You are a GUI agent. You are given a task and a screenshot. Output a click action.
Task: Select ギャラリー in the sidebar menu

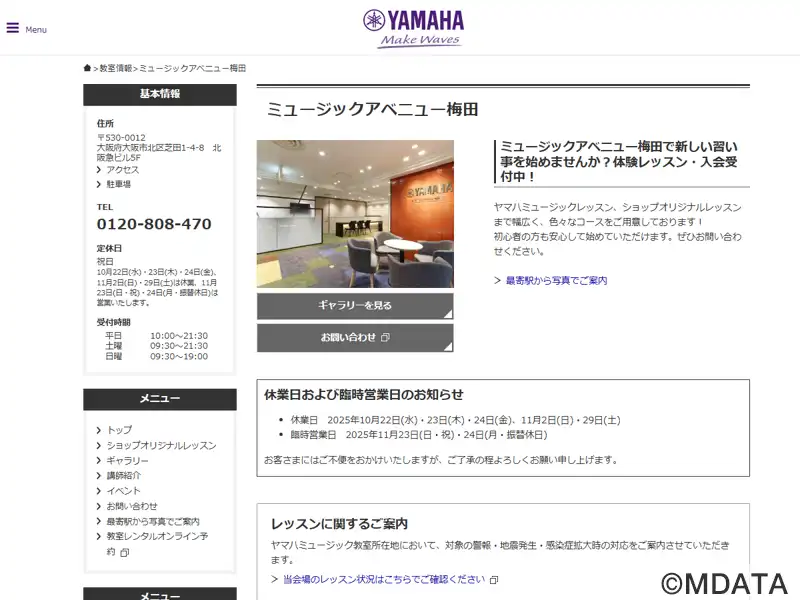(x=128, y=461)
